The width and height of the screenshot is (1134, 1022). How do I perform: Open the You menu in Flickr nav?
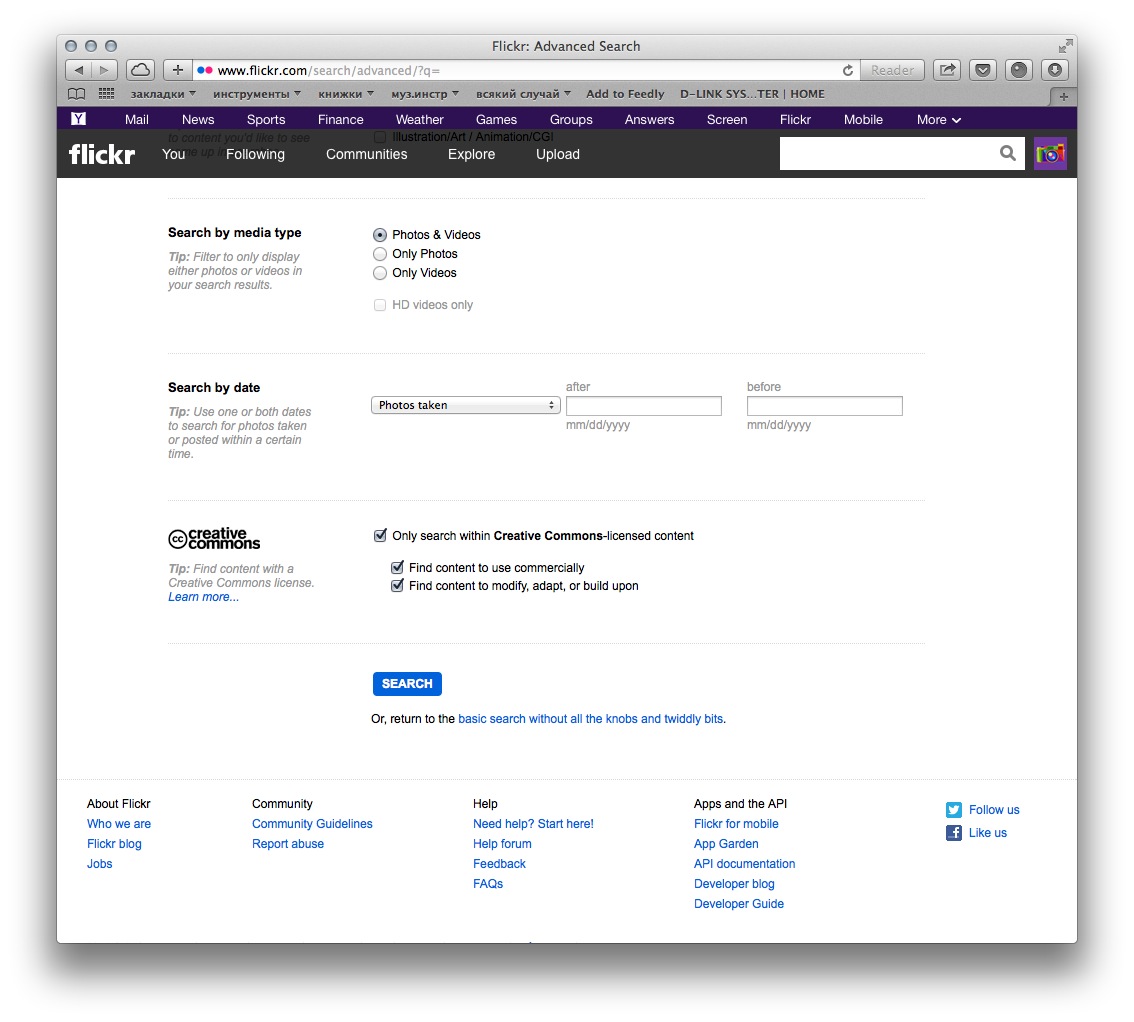174,155
